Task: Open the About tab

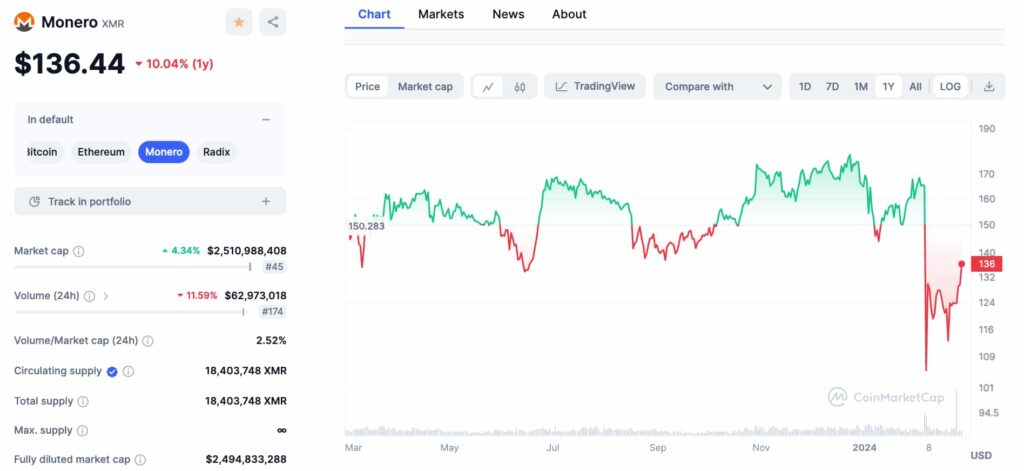Action: pyautogui.click(x=569, y=14)
